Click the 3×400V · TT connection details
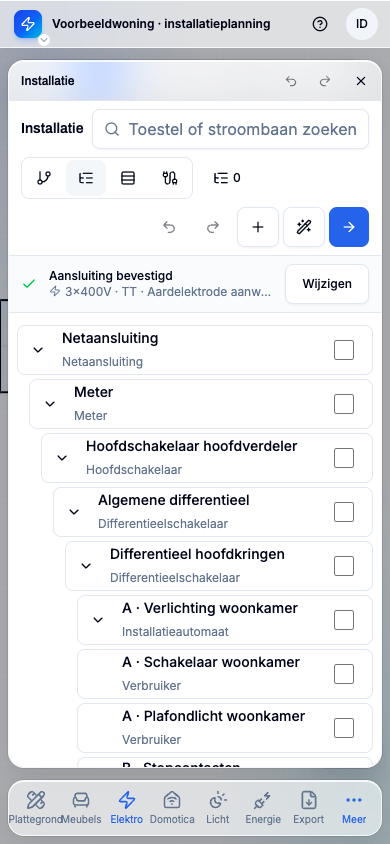The image size is (390, 844). pyautogui.click(x=160, y=292)
